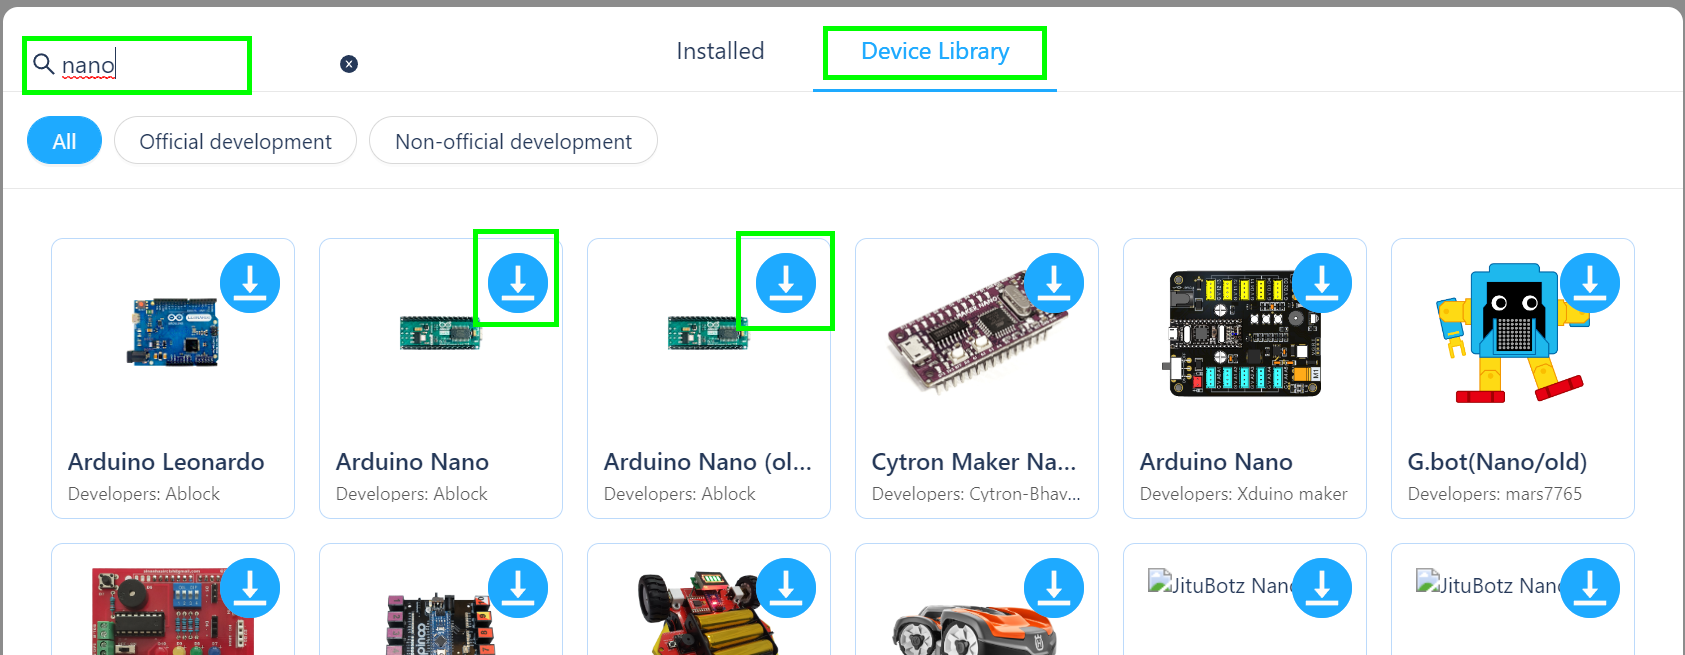Download the Arduino Leonardo device
The height and width of the screenshot is (655, 1685).
click(250, 283)
